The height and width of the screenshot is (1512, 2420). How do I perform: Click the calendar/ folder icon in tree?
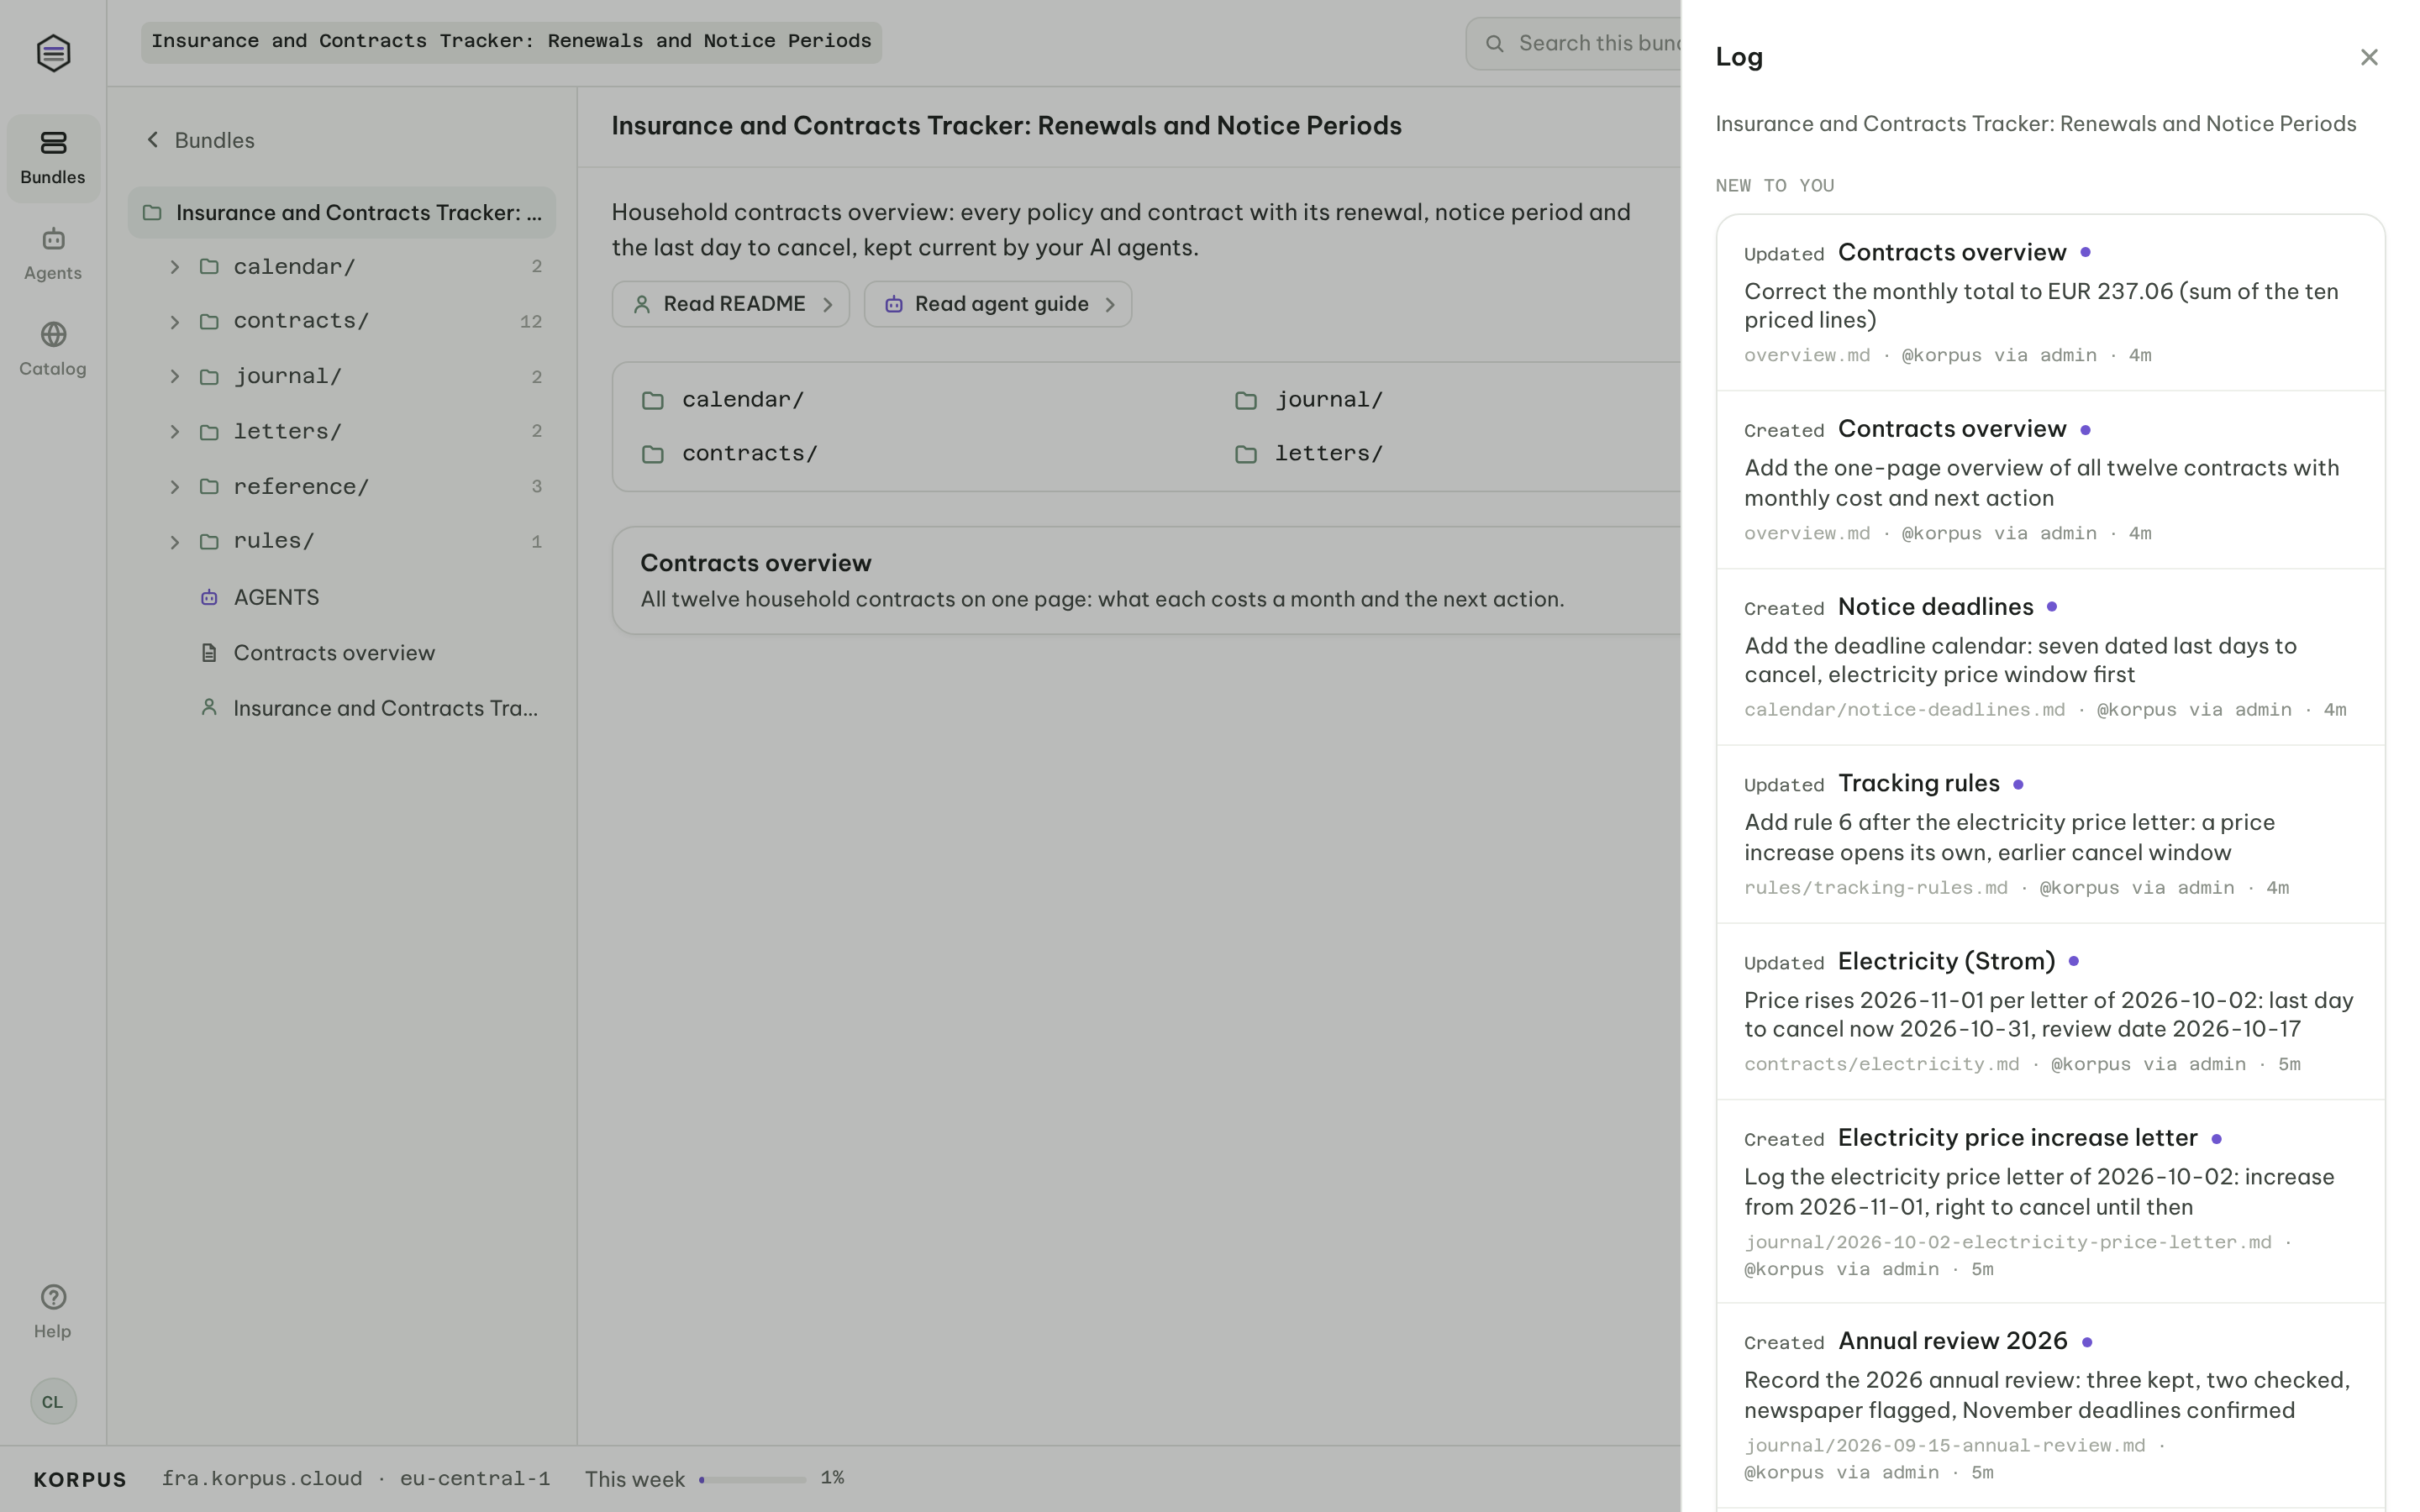(209, 267)
